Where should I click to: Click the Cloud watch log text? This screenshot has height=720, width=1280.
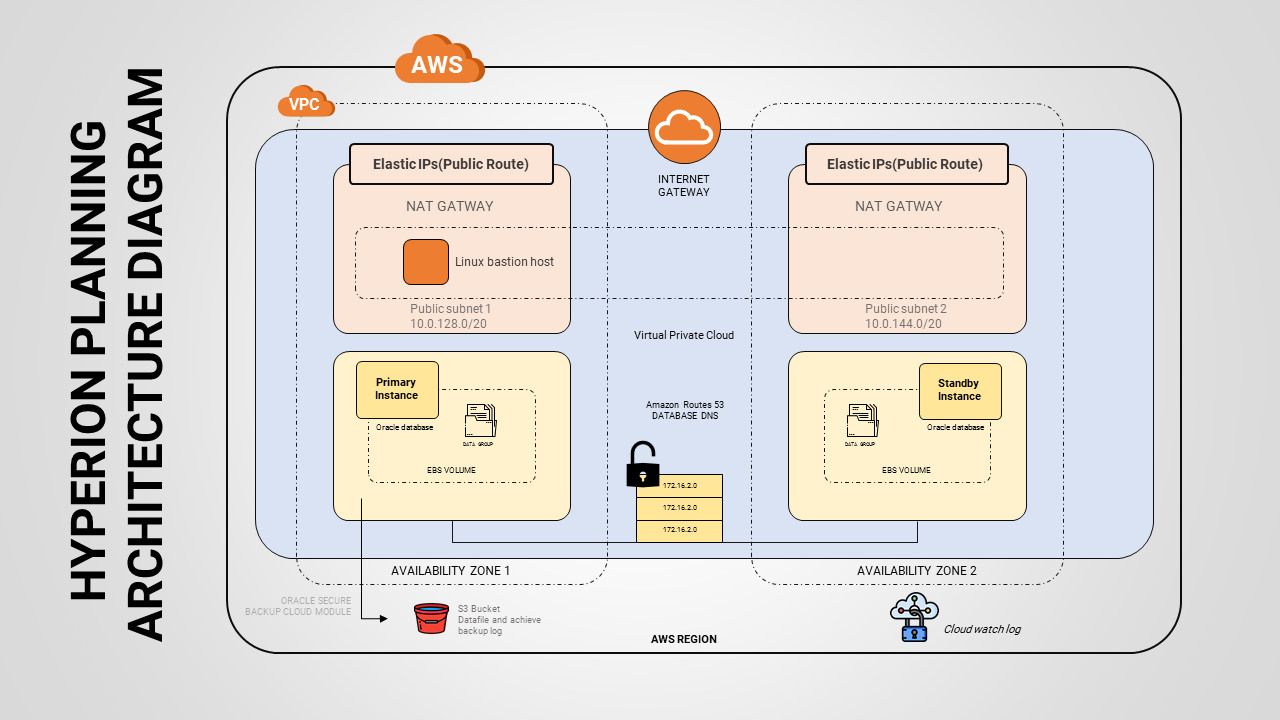pos(982,630)
